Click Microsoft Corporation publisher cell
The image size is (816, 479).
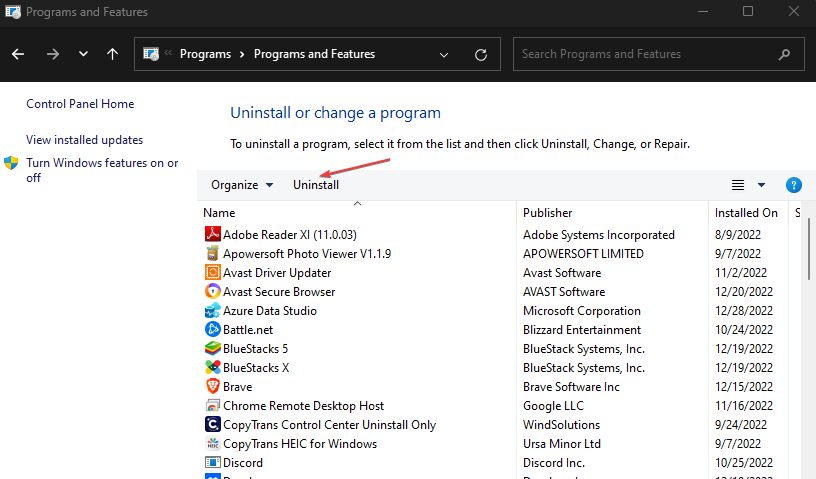point(582,311)
